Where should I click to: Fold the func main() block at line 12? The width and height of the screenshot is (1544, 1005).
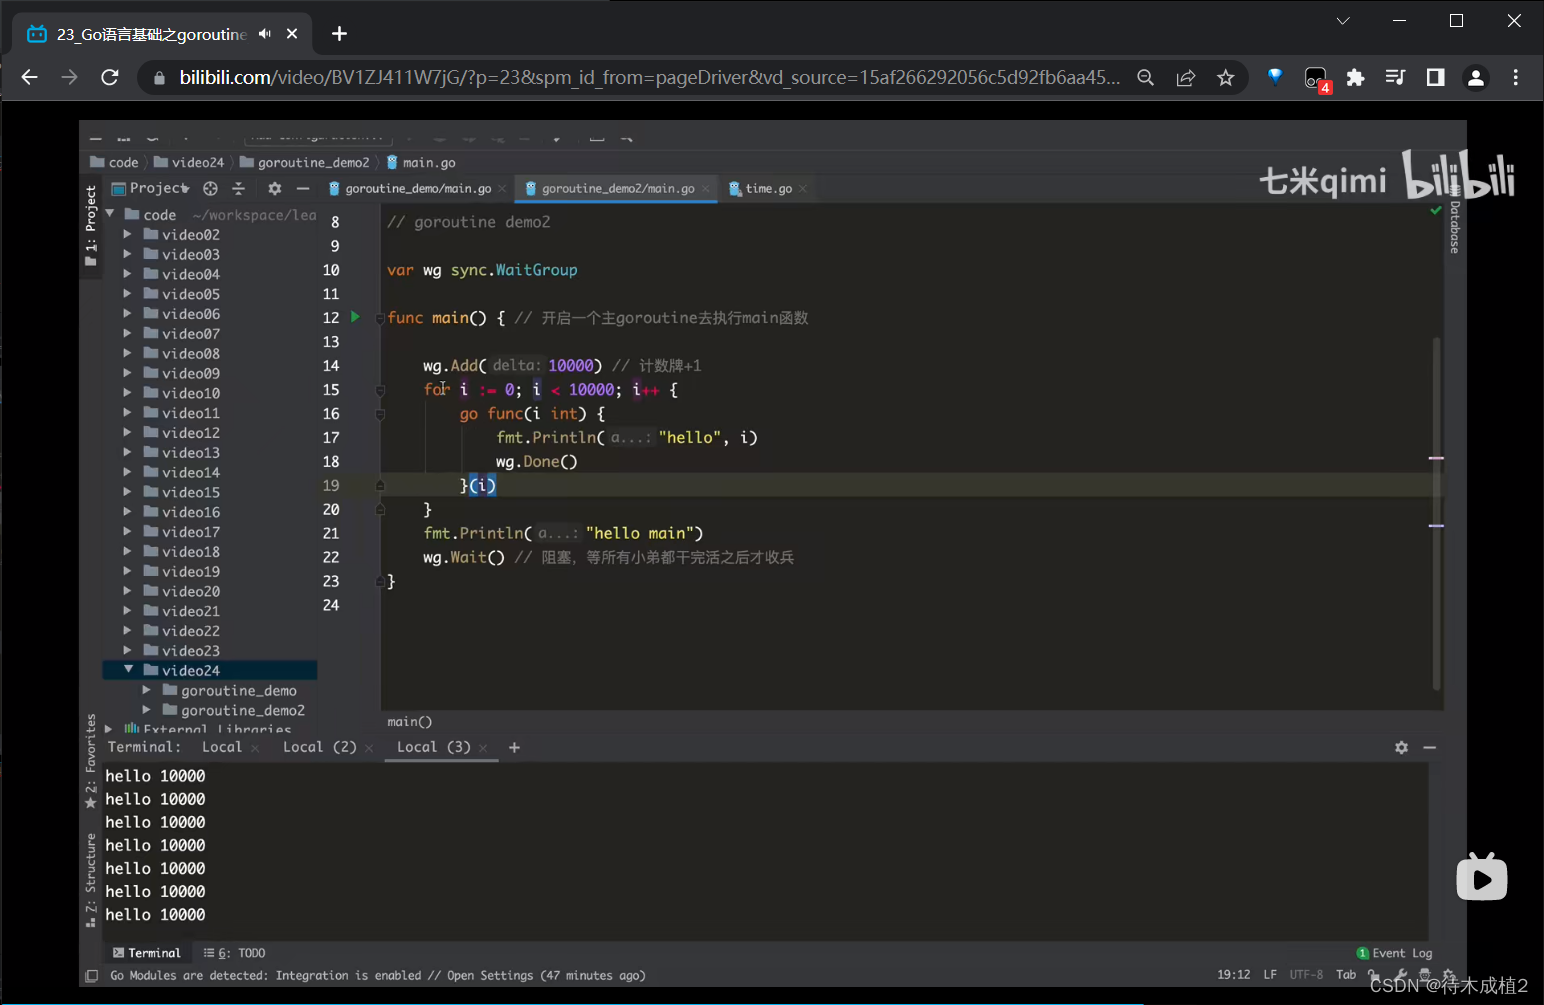pyautogui.click(x=380, y=318)
